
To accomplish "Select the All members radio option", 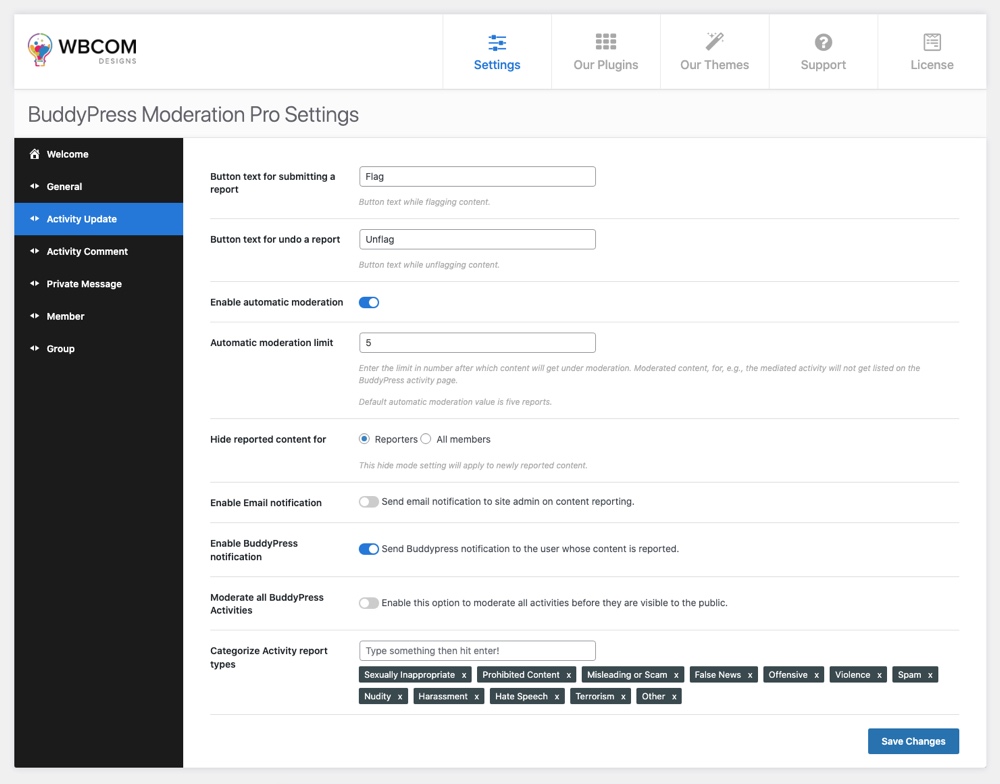I will pyautogui.click(x=426, y=439).
